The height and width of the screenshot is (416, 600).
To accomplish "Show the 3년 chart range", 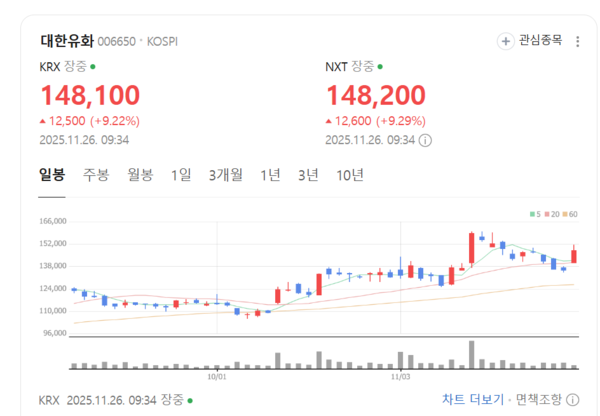I will click(308, 175).
